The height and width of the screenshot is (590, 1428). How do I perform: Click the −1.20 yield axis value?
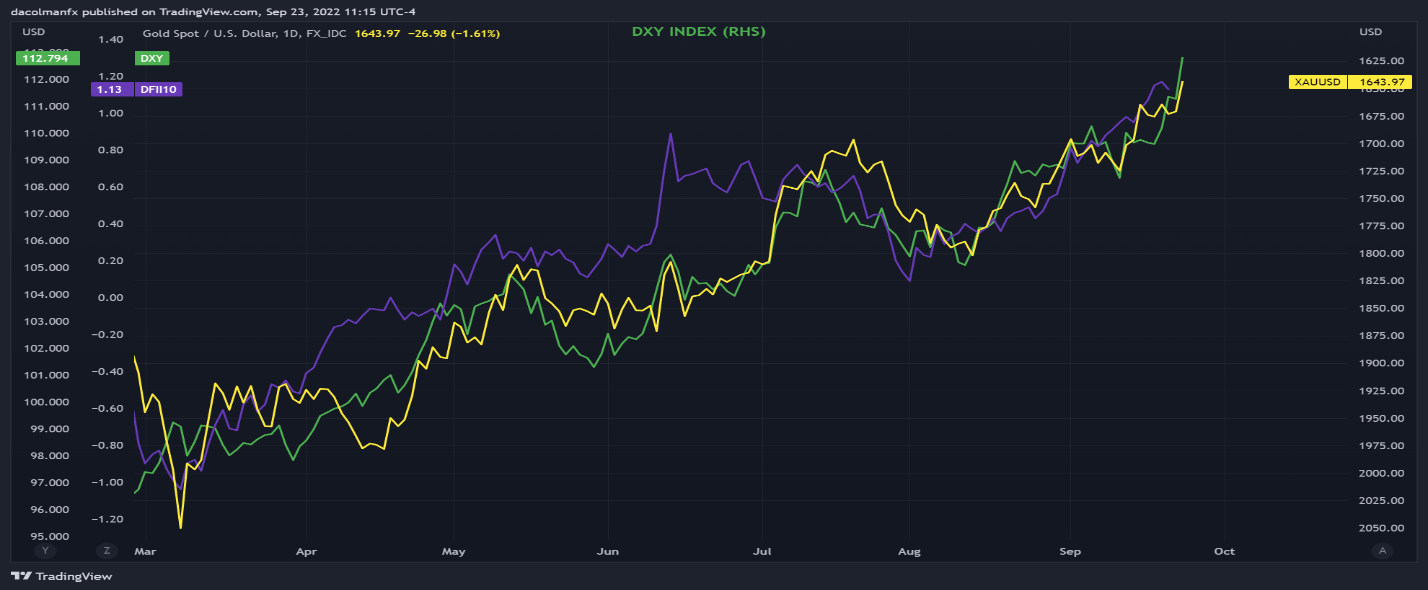pos(109,519)
